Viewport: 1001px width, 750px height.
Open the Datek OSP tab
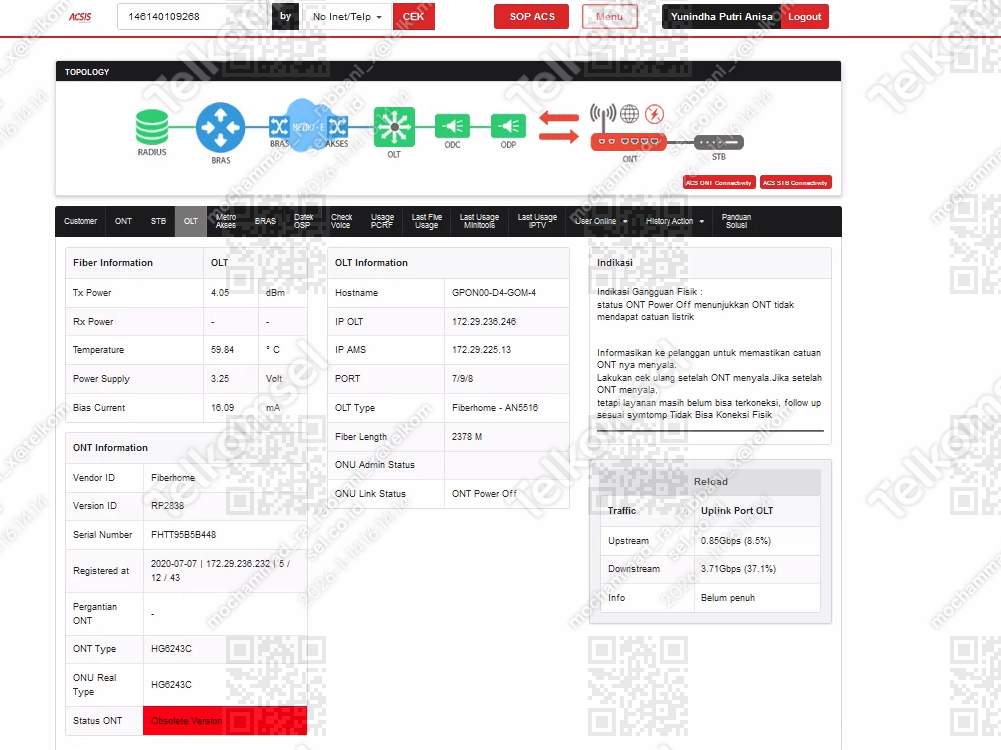coord(303,221)
